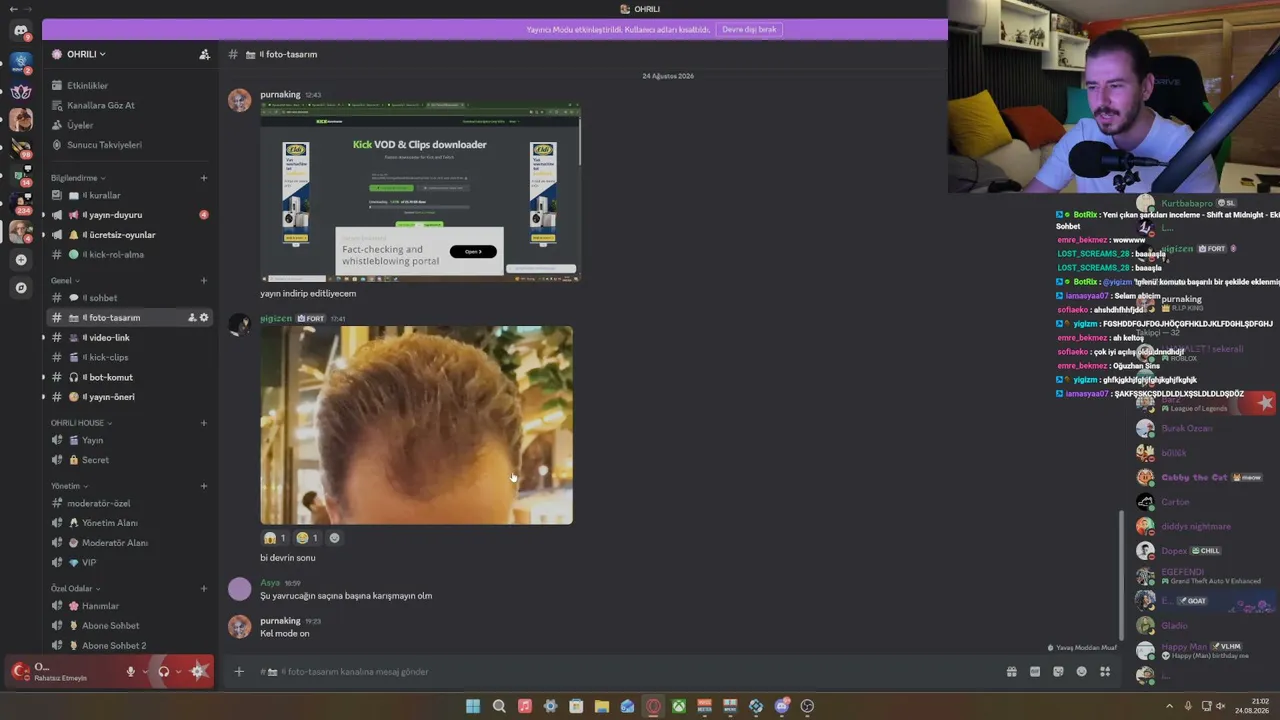Add a reaction to yigizm's photo message
Viewport: 1280px width, 720px height.
click(334, 538)
